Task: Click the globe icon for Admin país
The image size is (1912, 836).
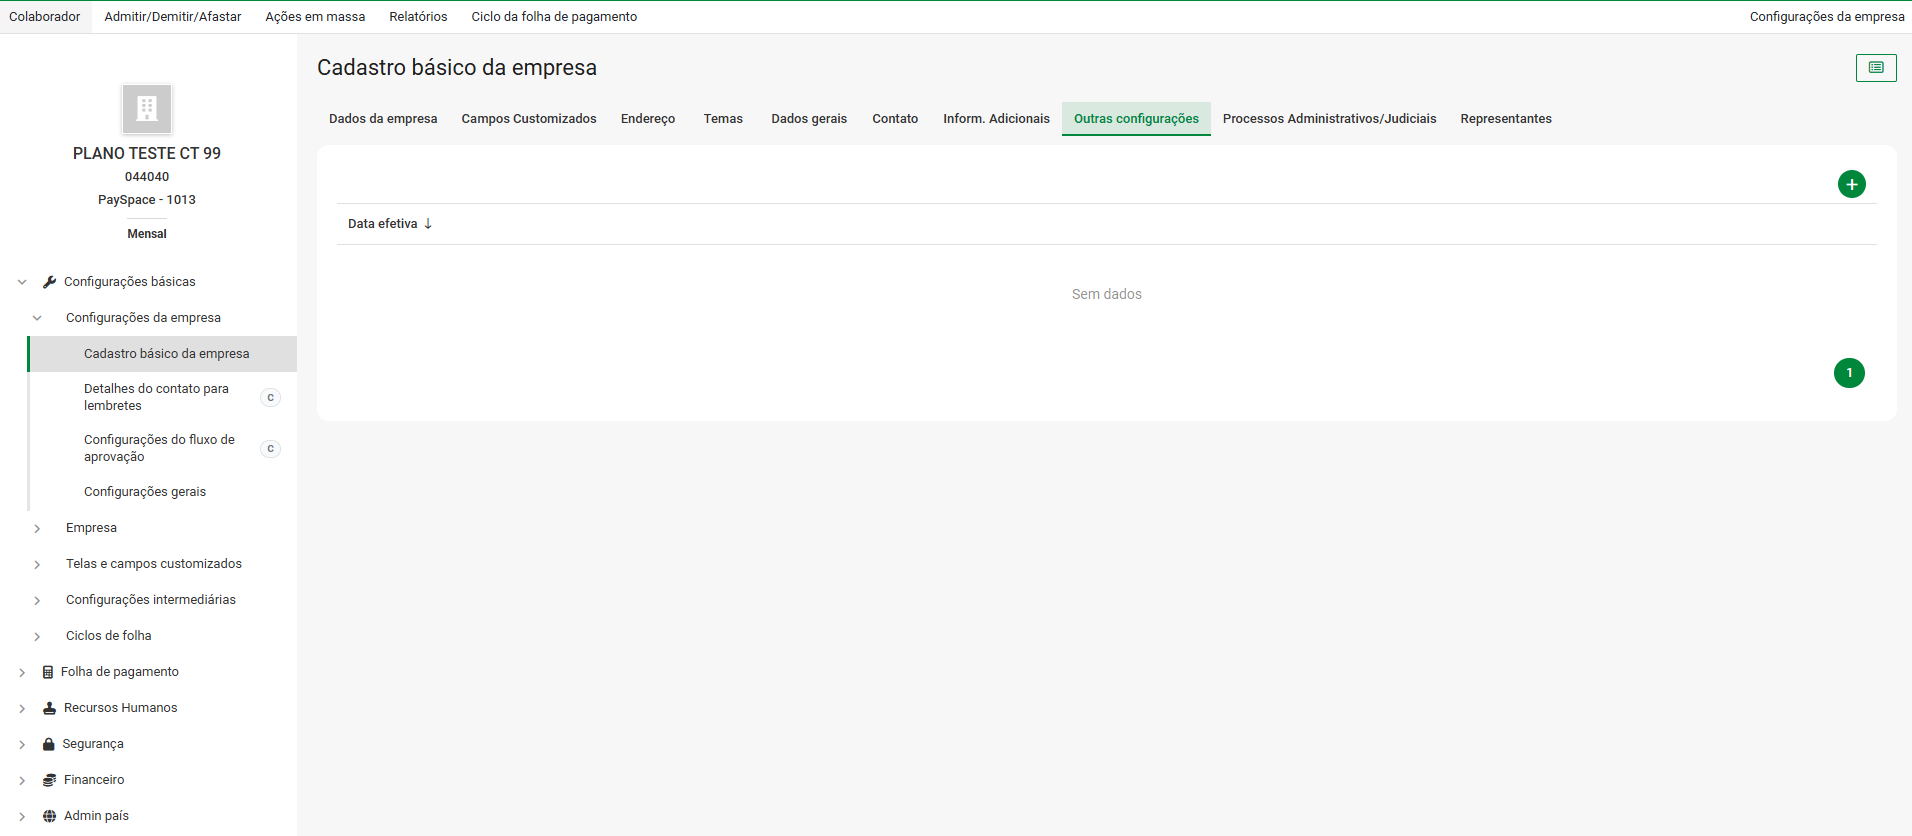Action: pyautogui.click(x=49, y=816)
